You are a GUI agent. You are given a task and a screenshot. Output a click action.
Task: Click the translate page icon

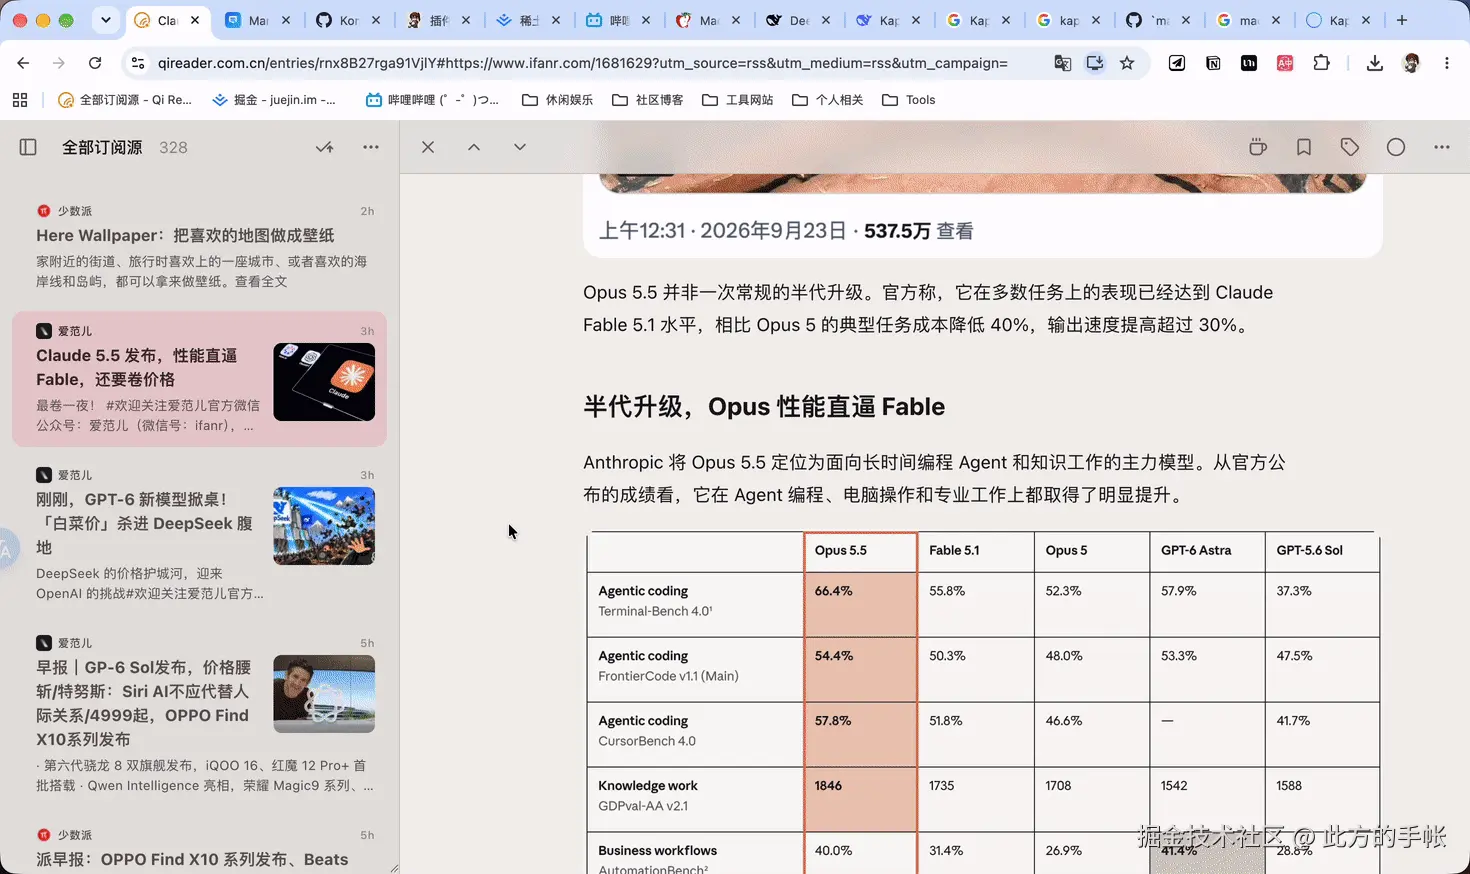(x=1062, y=63)
